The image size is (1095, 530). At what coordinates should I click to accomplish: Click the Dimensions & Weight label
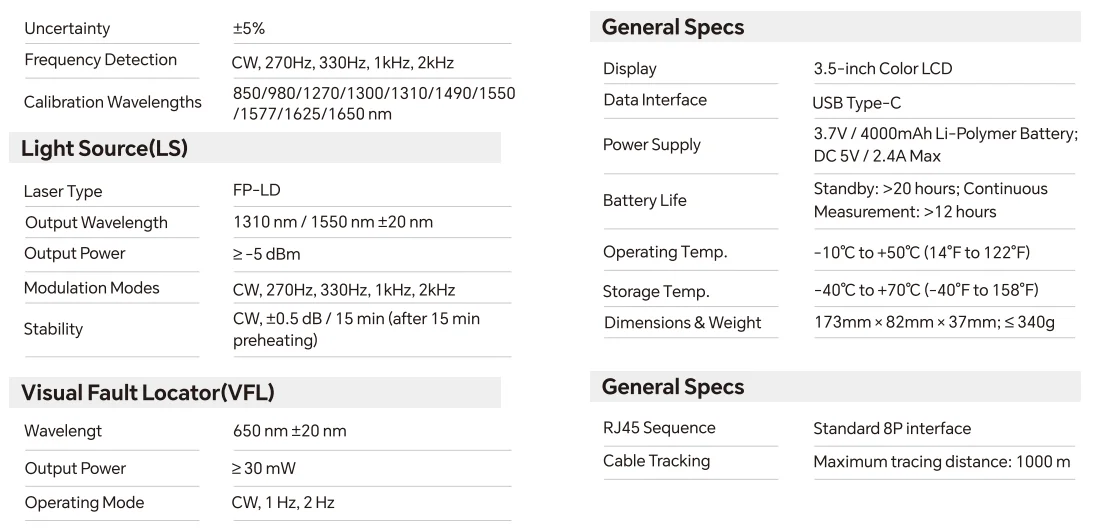click(682, 323)
